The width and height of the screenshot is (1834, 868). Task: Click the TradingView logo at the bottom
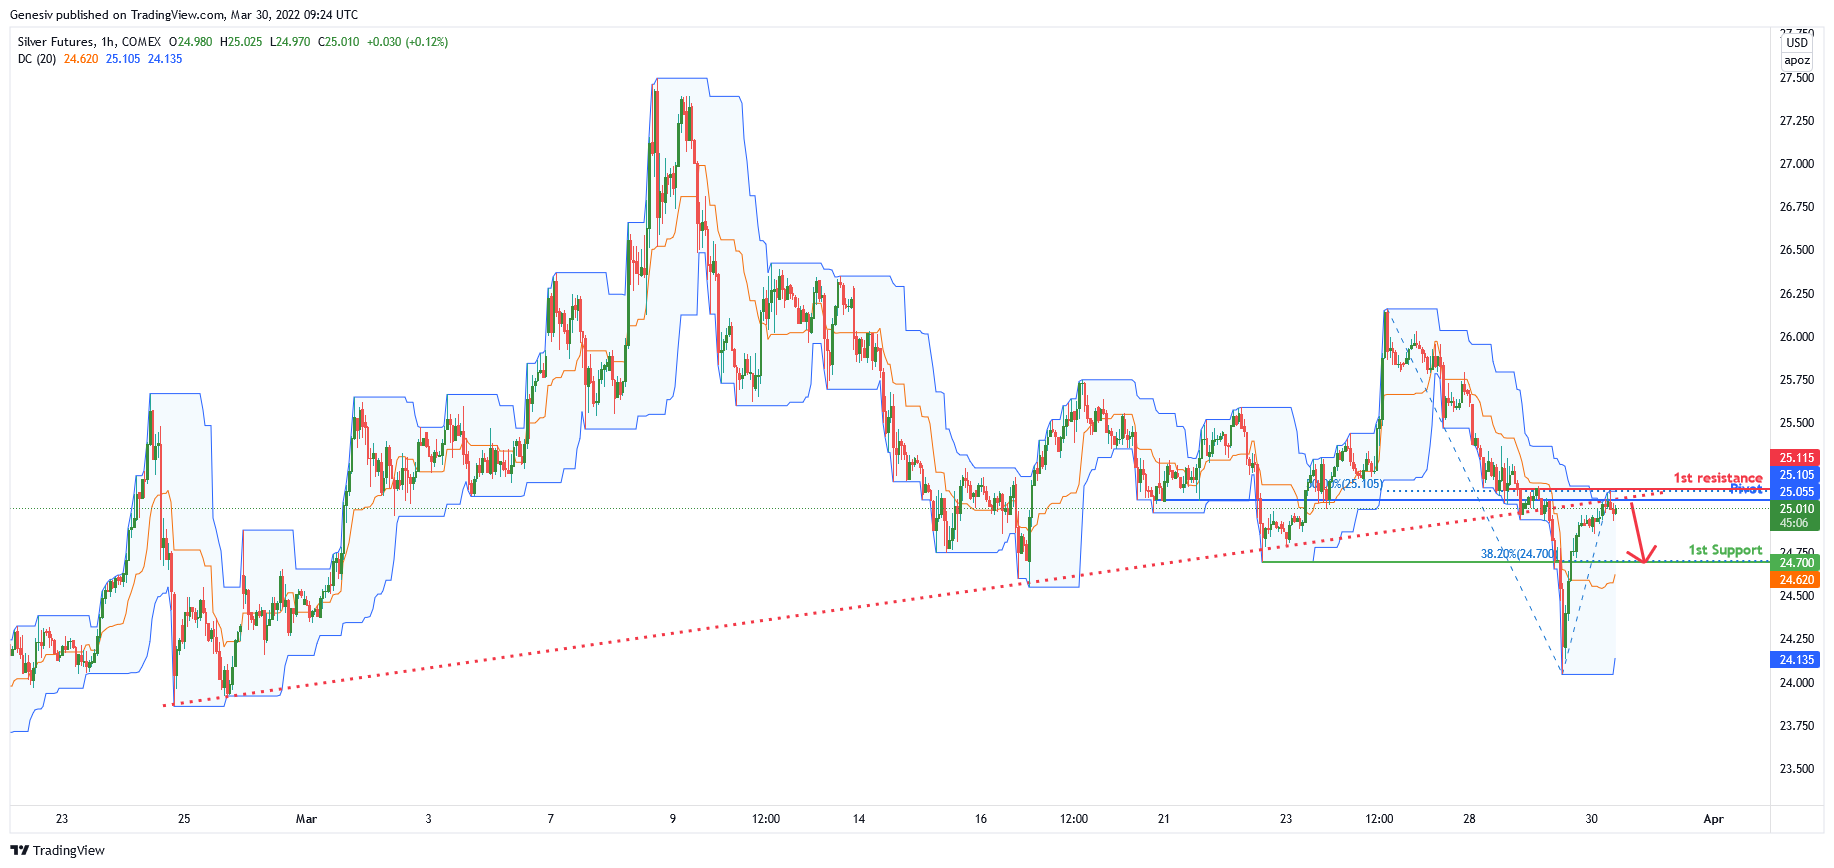pos(57,850)
